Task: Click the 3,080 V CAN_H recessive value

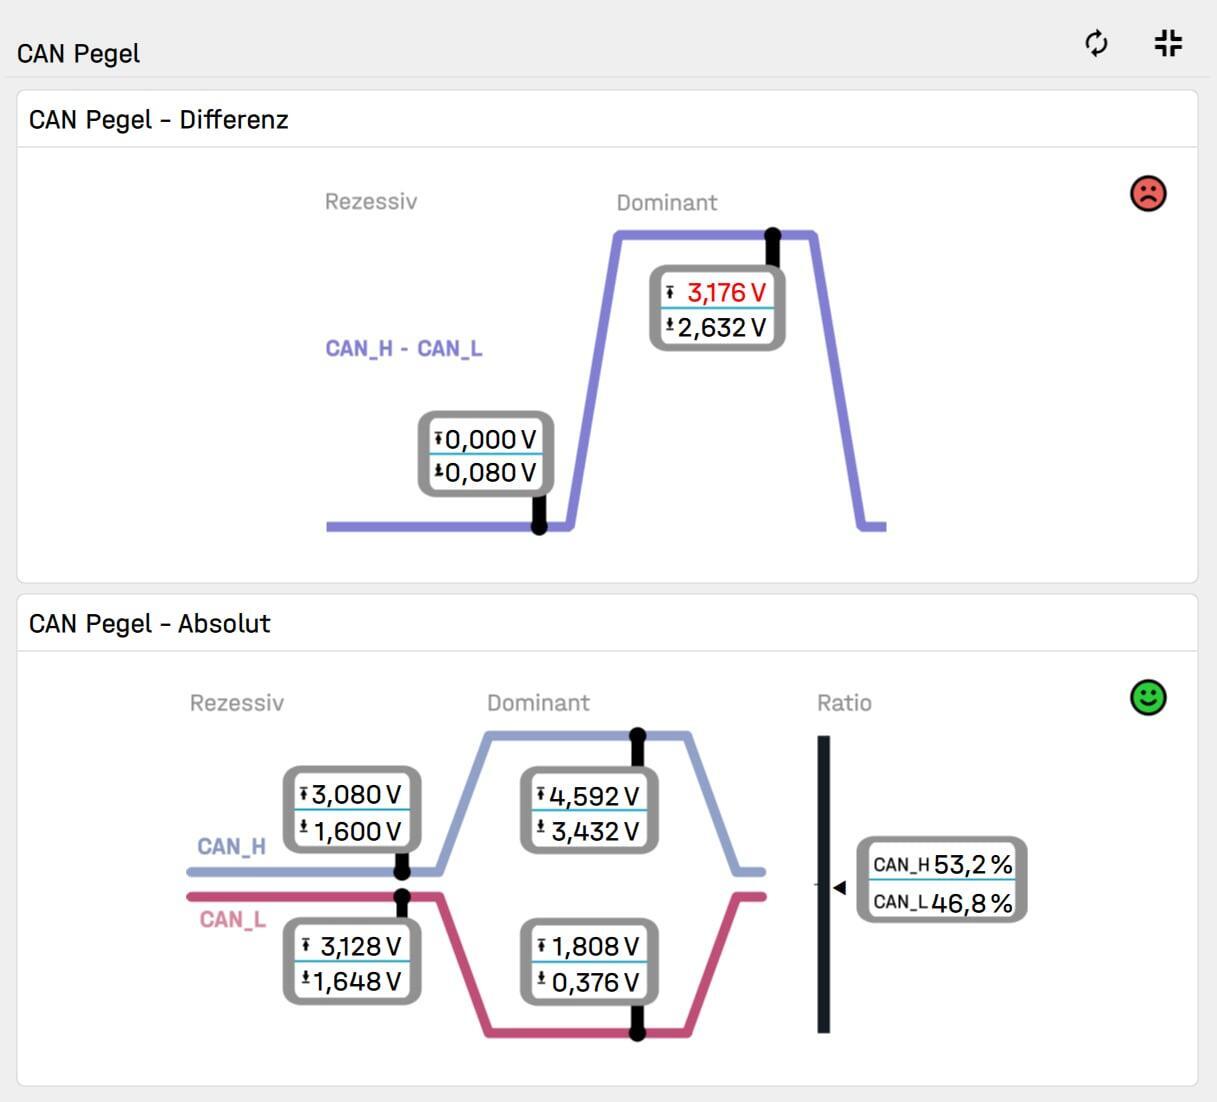Action: tap(356, 794)
